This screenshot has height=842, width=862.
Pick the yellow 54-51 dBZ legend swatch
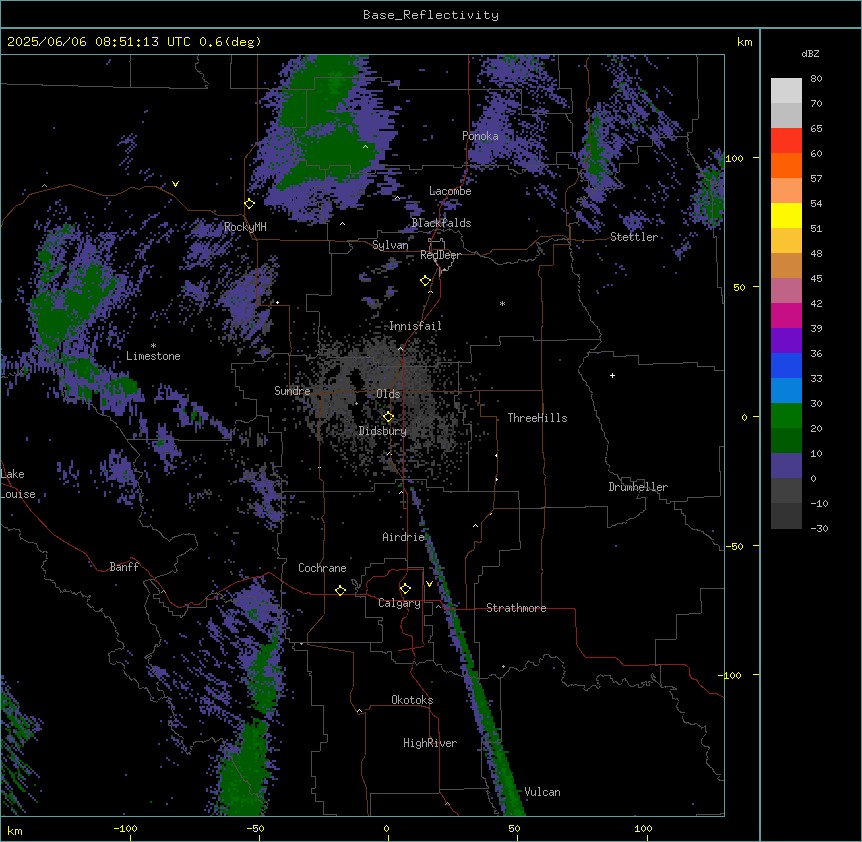(x=786, y=215)
